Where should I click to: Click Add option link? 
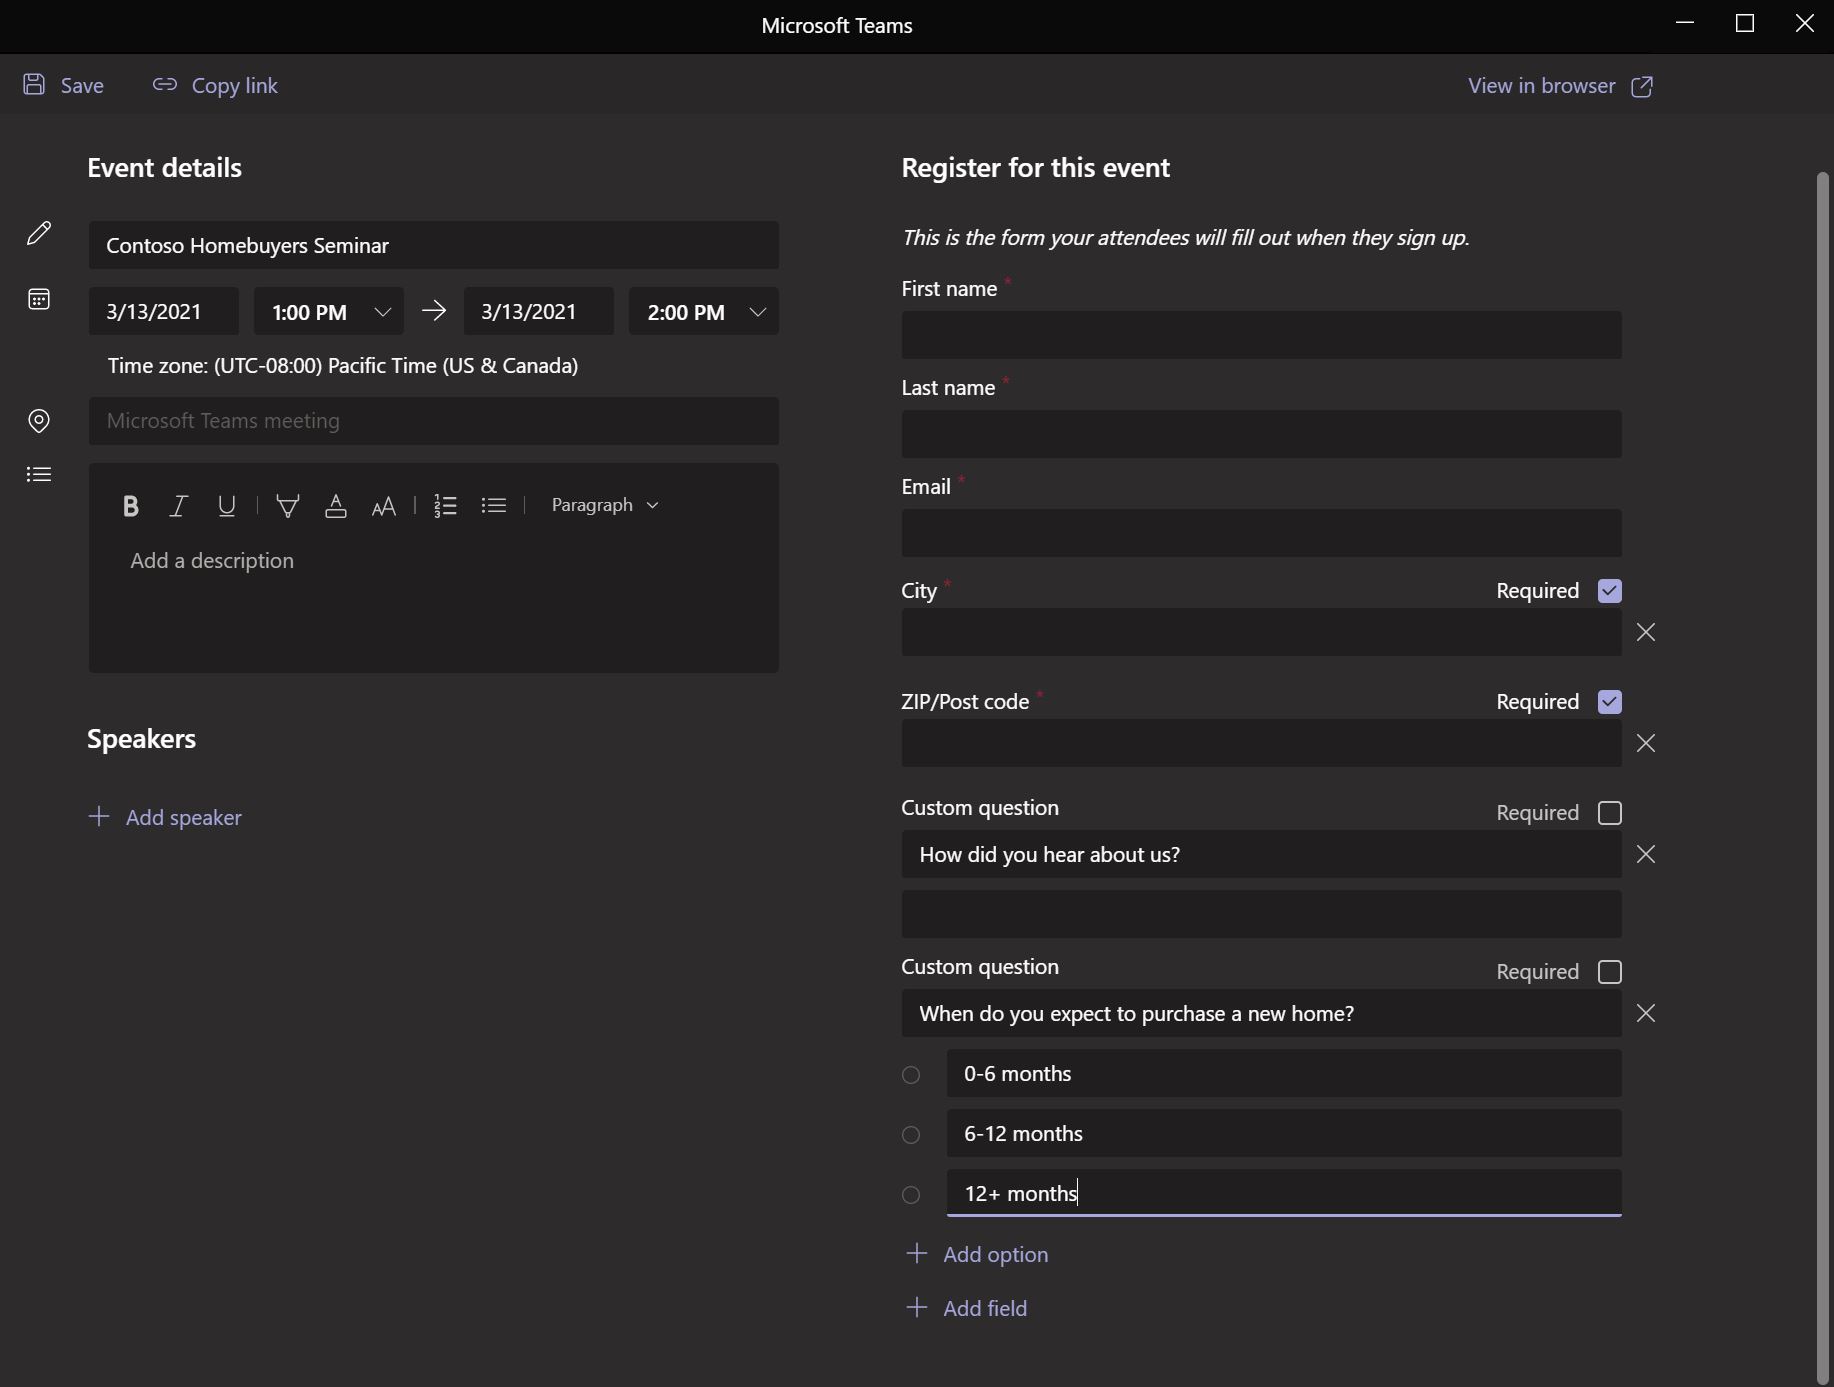tap(996, 1255)
